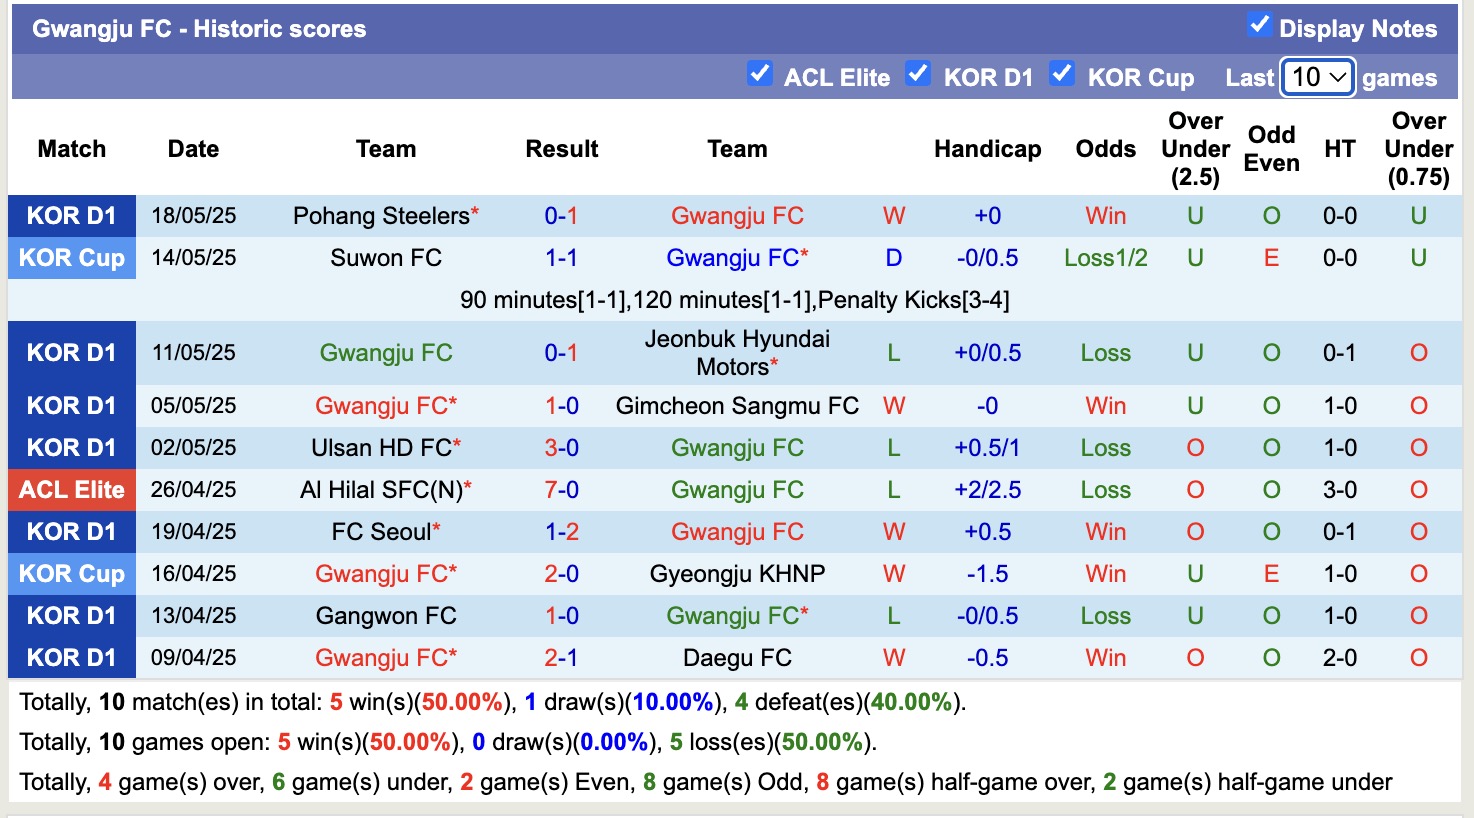Screen dimensions: 1474x818
Task: Enable the Display Notes checkbox
Action: point(1262,27)
